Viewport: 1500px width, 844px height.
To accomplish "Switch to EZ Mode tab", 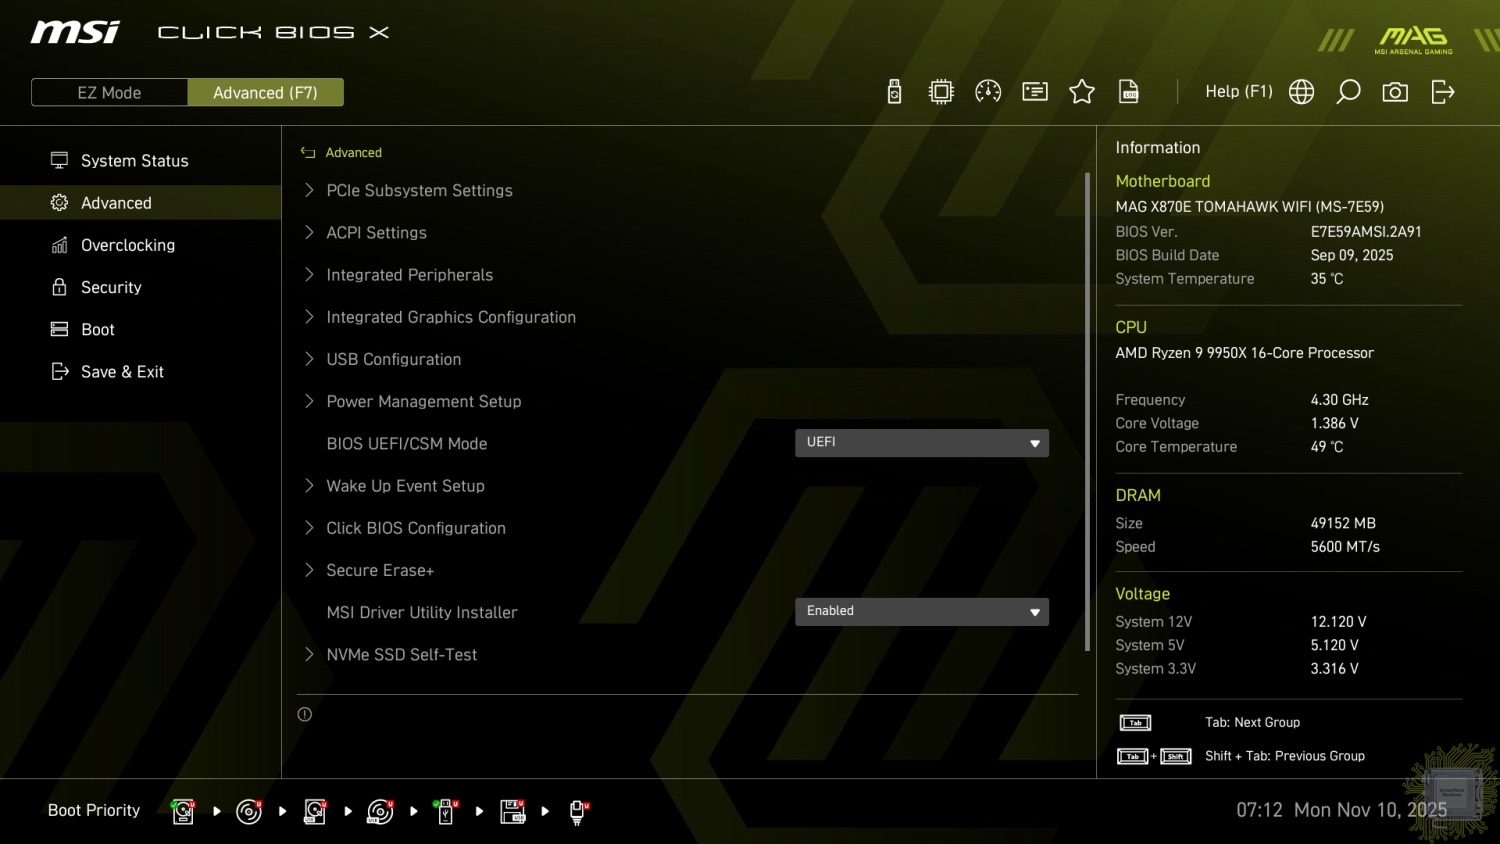I will (x=109, y=92).
